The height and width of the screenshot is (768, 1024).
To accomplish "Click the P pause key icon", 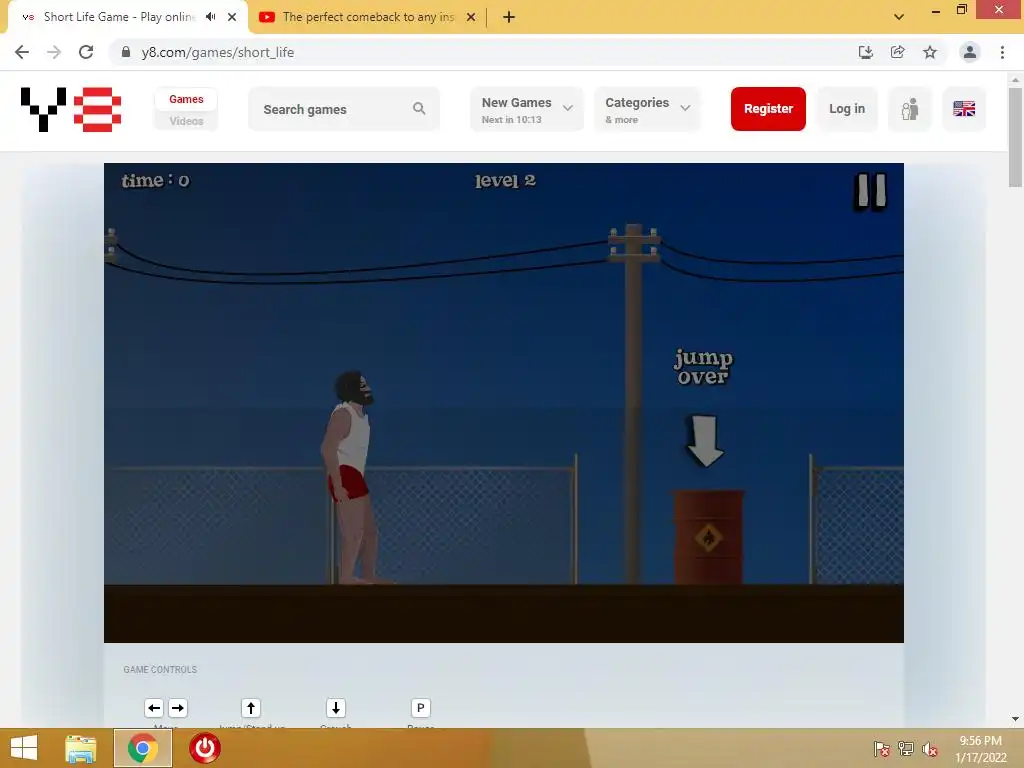I will click(x=421, y=708).
